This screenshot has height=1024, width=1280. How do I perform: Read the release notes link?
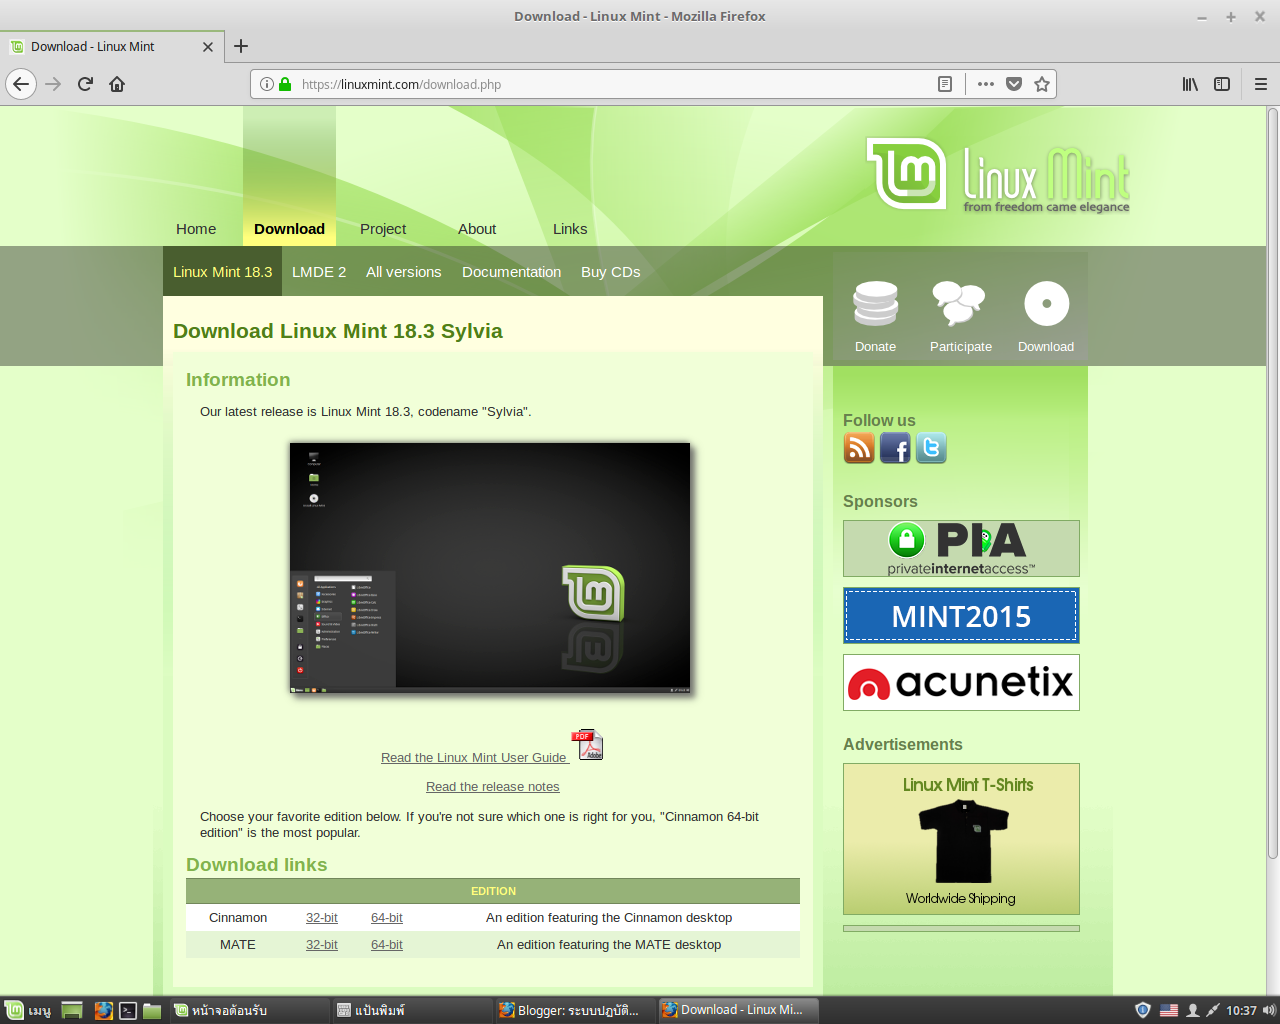pos(492,787)
